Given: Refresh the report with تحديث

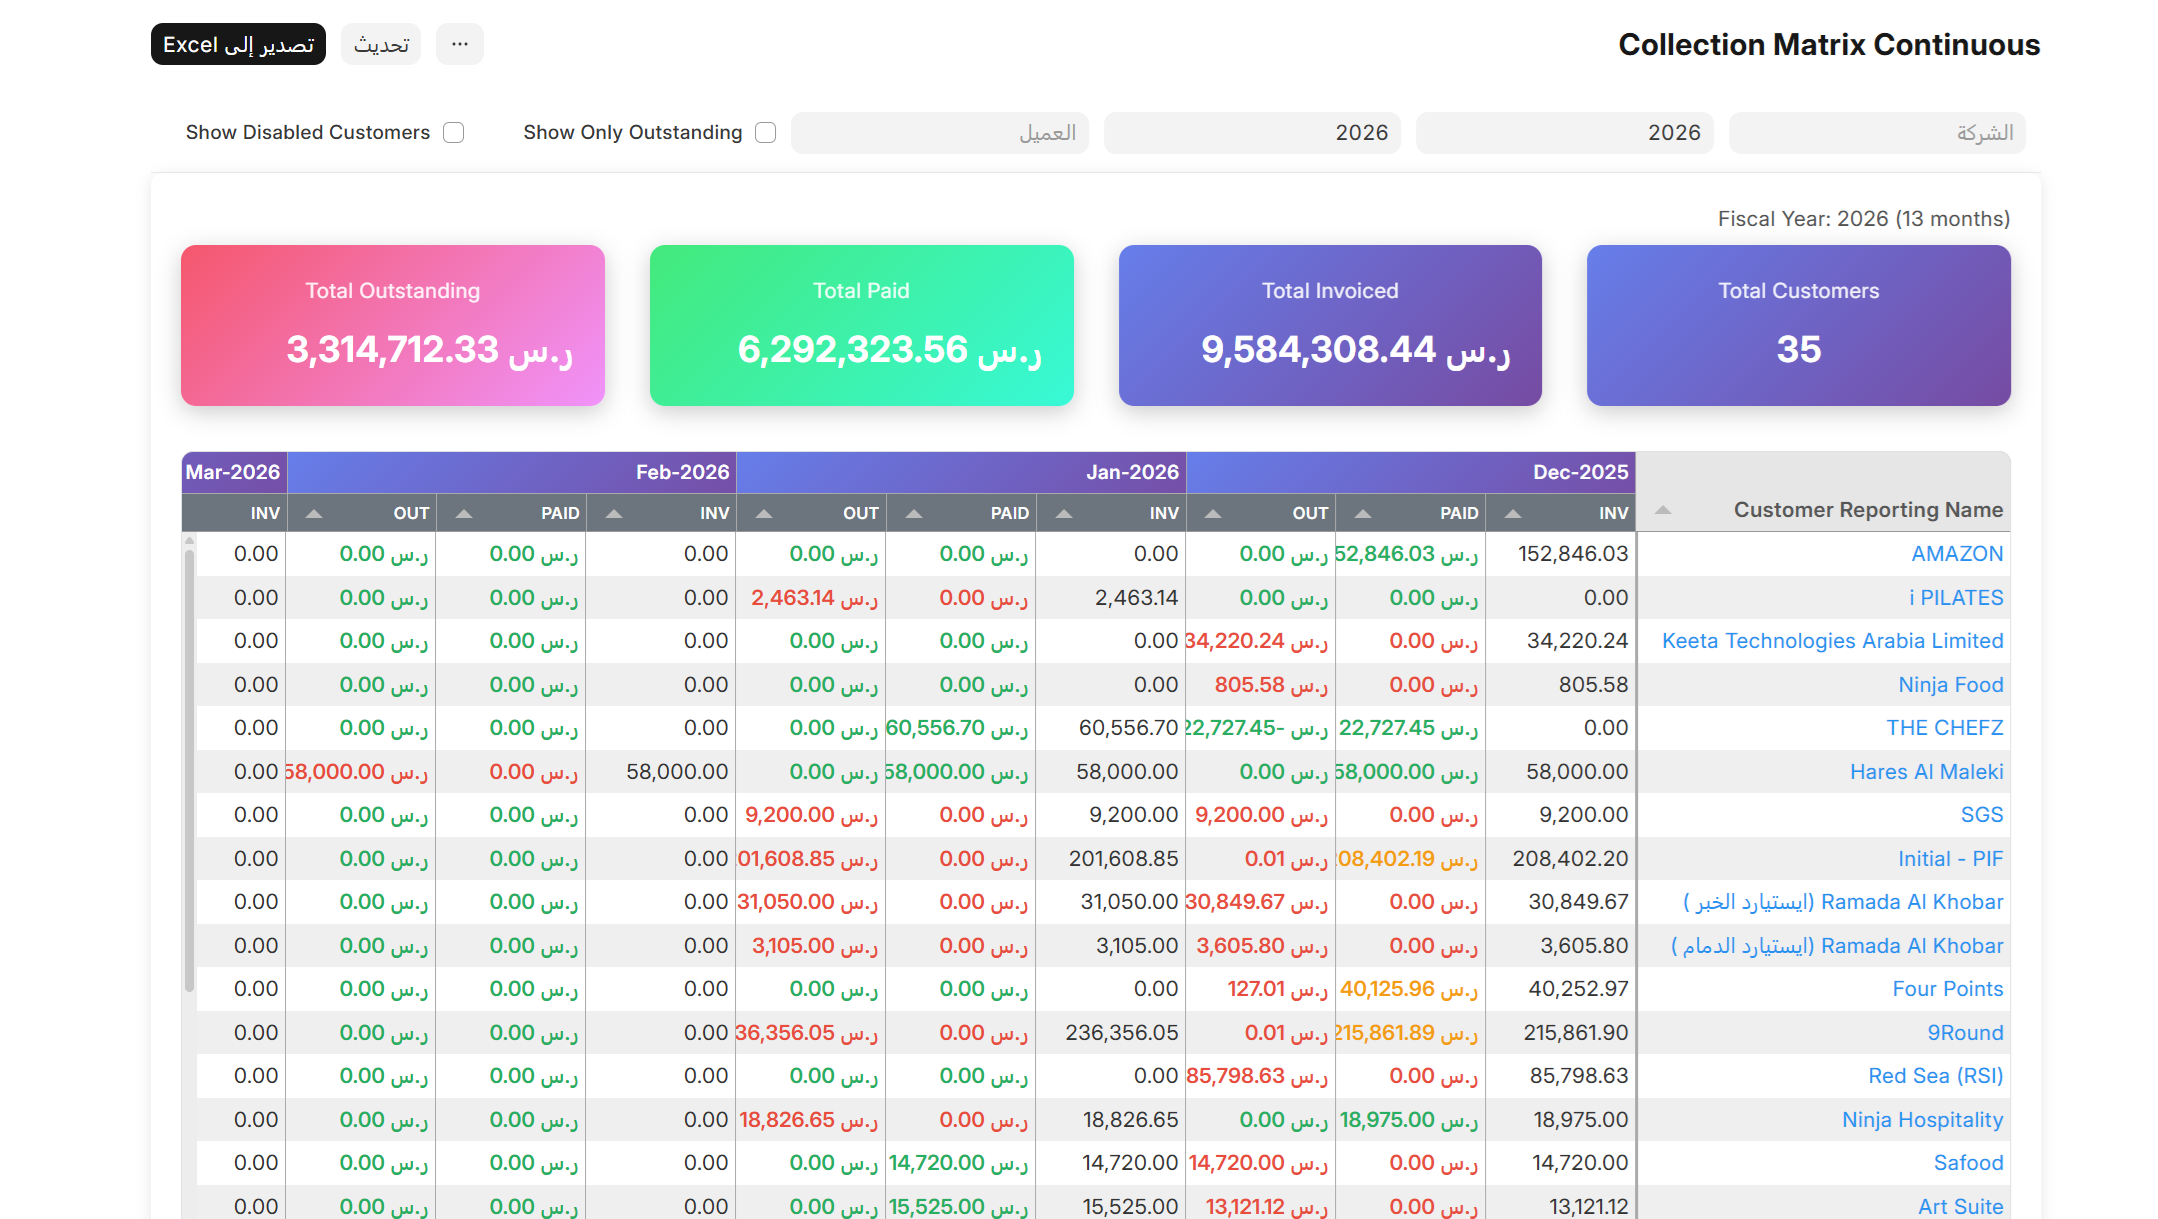Looking at the screenshot, I should (x=380, y=44).
